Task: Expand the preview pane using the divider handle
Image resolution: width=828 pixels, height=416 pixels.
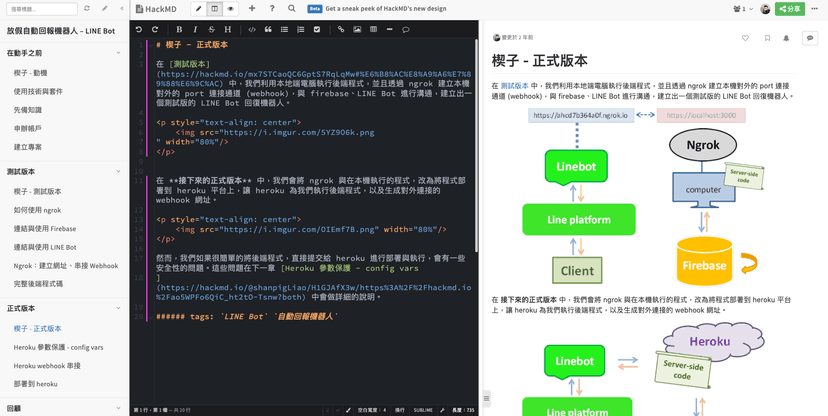Action: point(486,399)
